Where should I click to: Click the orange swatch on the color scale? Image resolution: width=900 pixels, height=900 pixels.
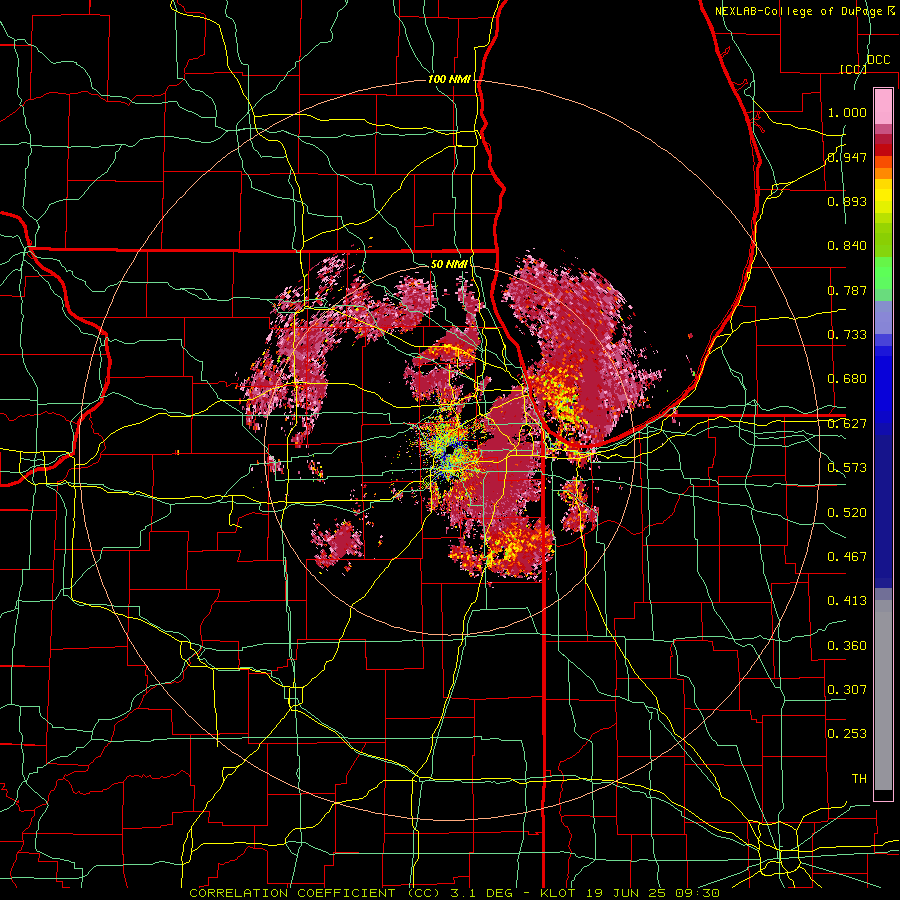pos(883,173)
